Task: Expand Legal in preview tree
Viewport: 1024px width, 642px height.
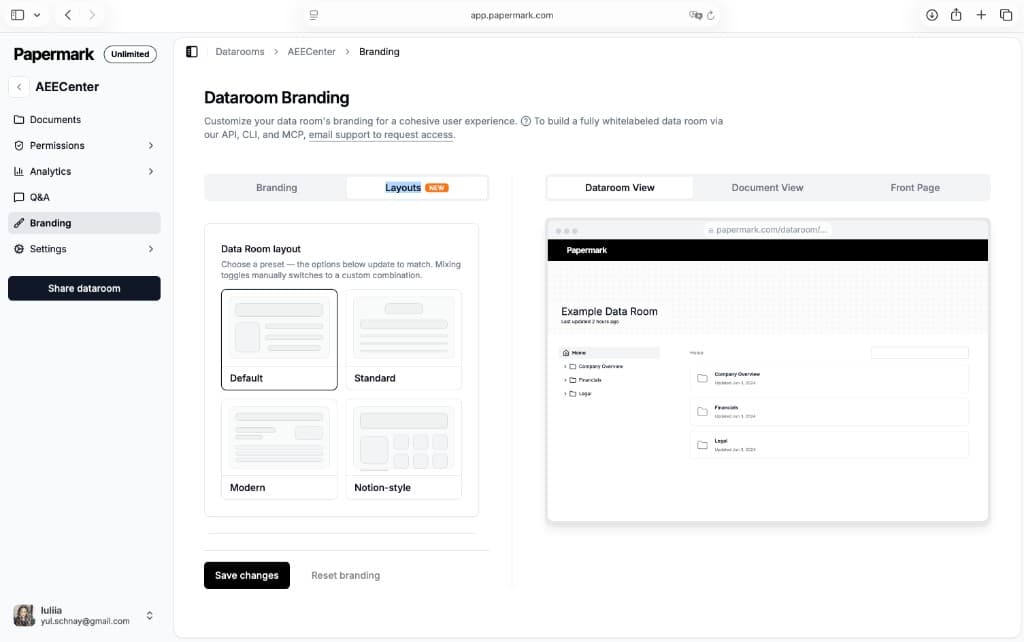Action: coord(565,394)
